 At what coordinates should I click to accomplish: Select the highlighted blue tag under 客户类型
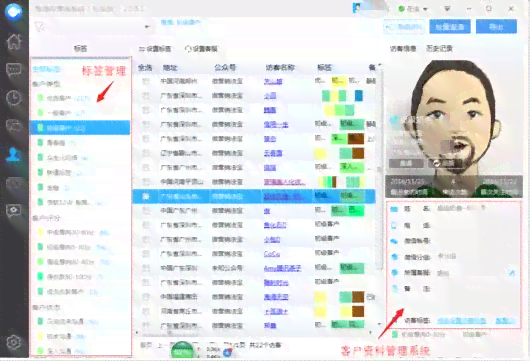click(x=80, y=128)
